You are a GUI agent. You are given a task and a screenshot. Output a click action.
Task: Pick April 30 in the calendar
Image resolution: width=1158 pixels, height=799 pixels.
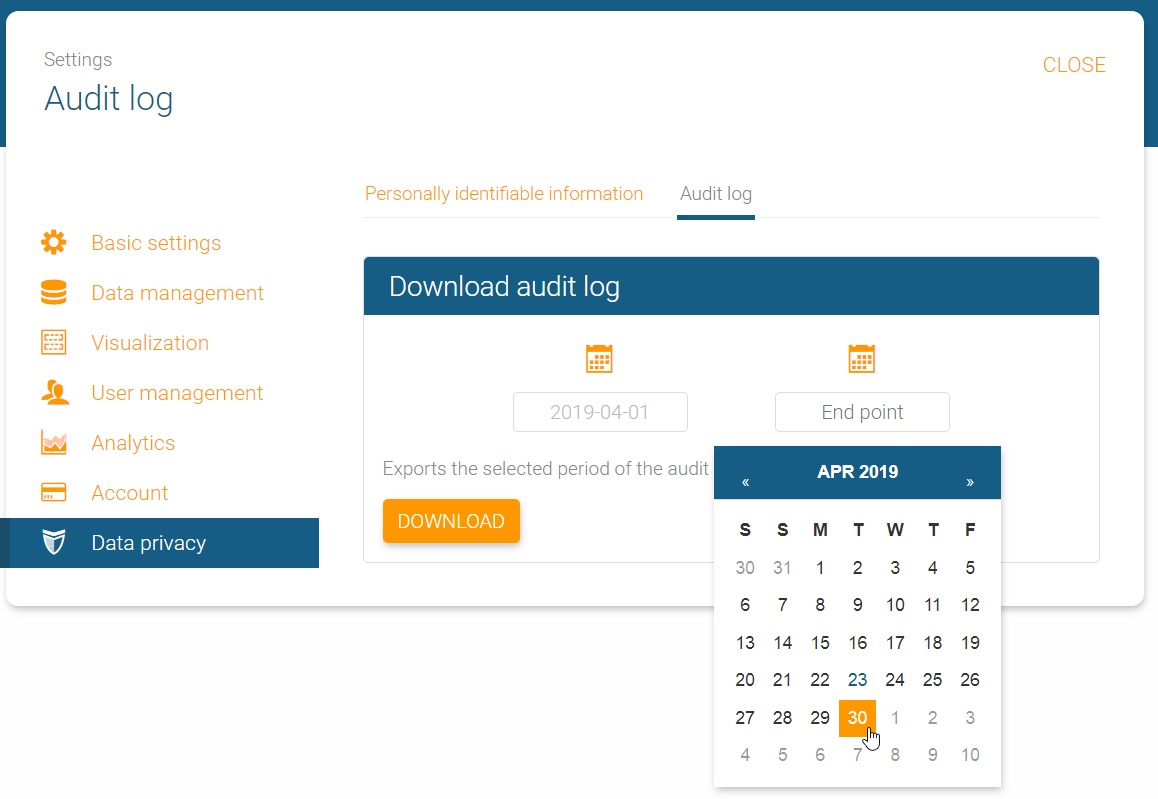click(857, 718)
